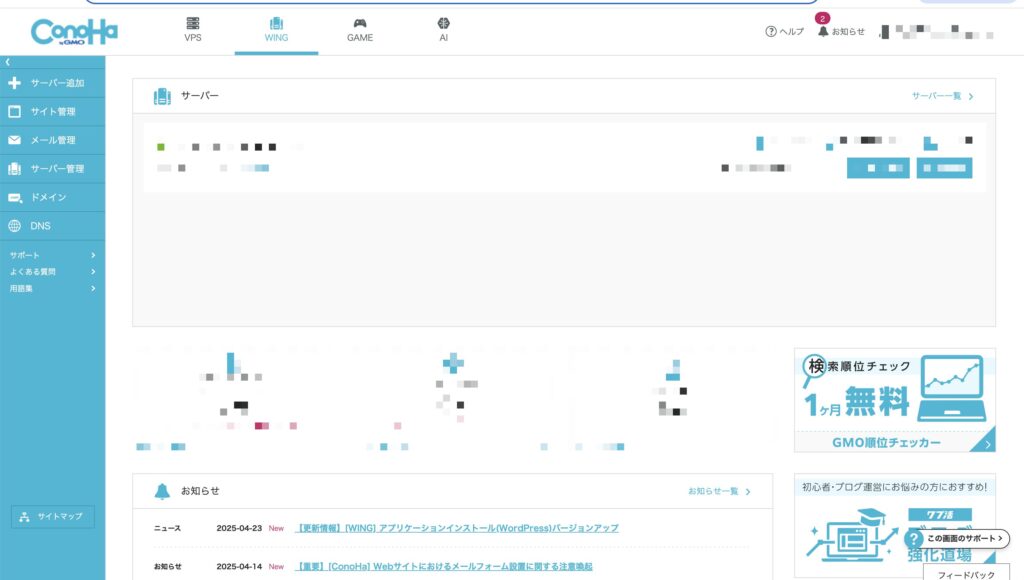Click the ConoHa logo
This screenshot has width=1024, height=580.
point(74,31)
